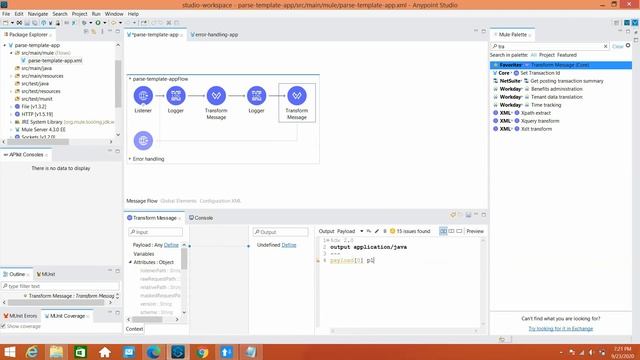Clear the Mule Palette search text
The image size is (640, 360).
605,47
